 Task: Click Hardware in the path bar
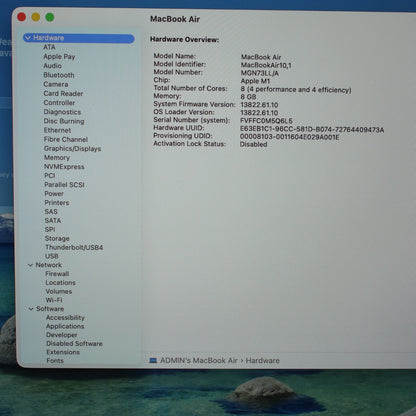point(263,360)
